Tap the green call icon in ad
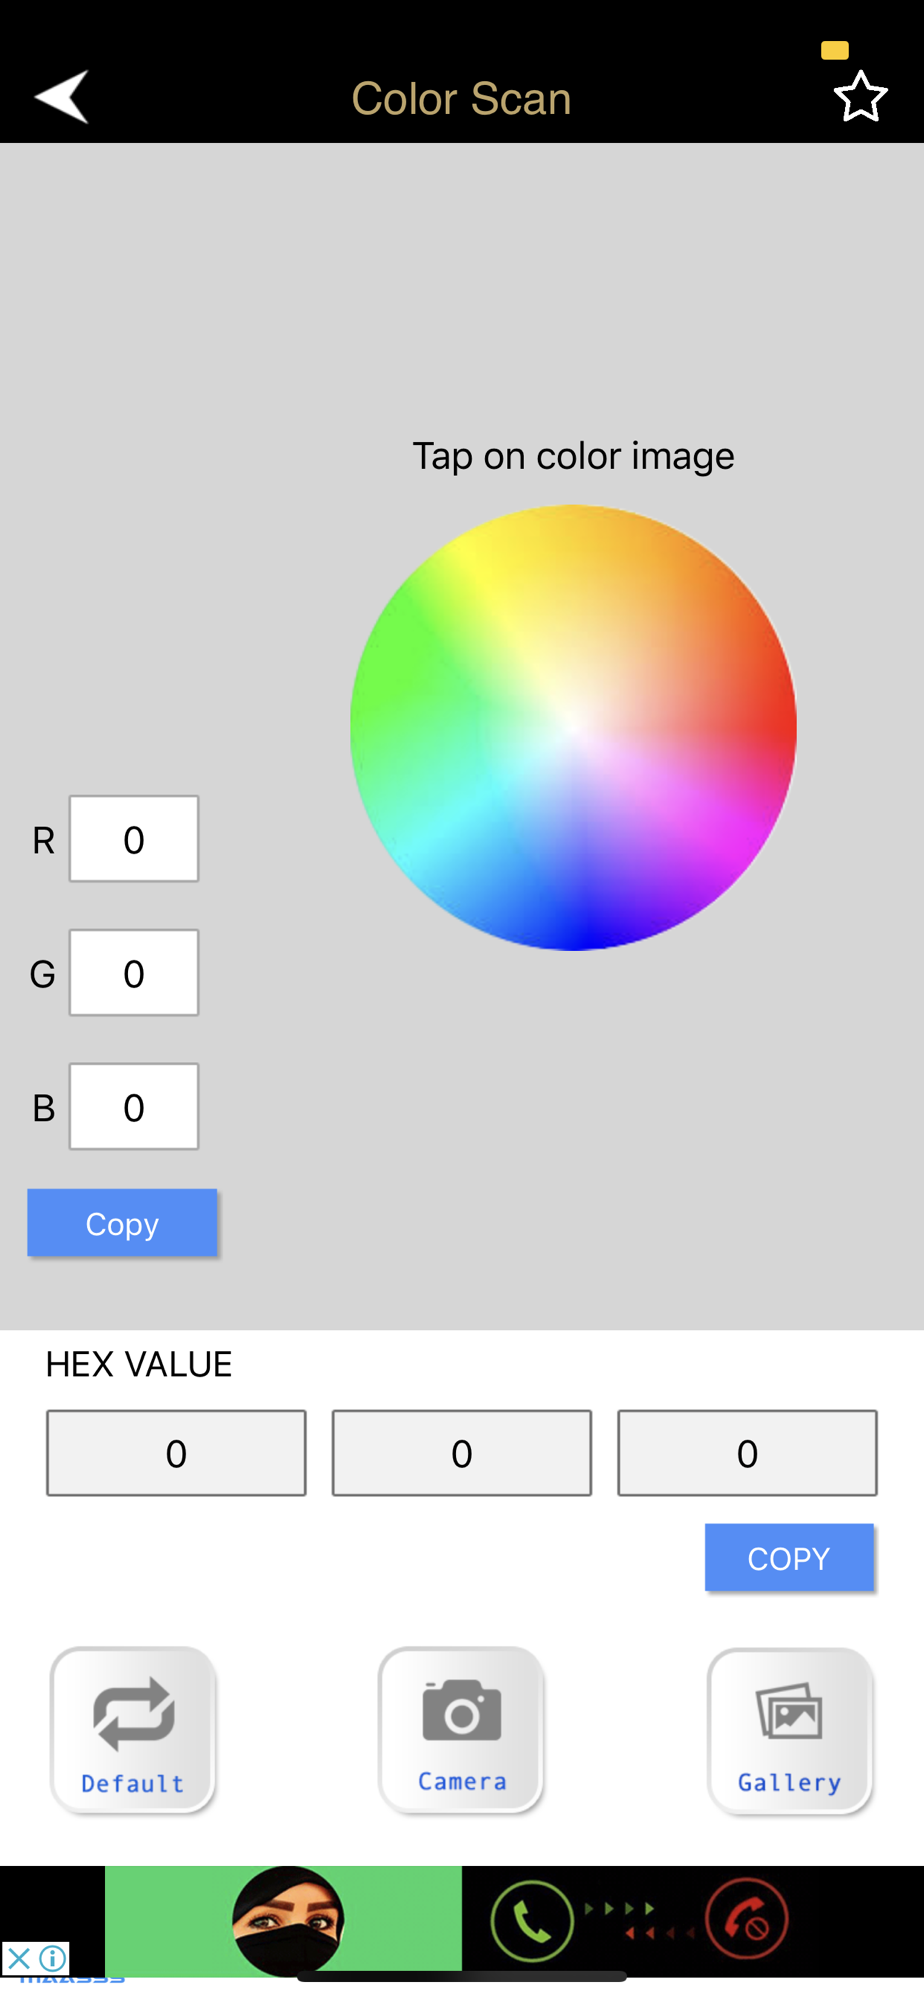Viewport: 924px width, 2000px height. coord(532,1921)
